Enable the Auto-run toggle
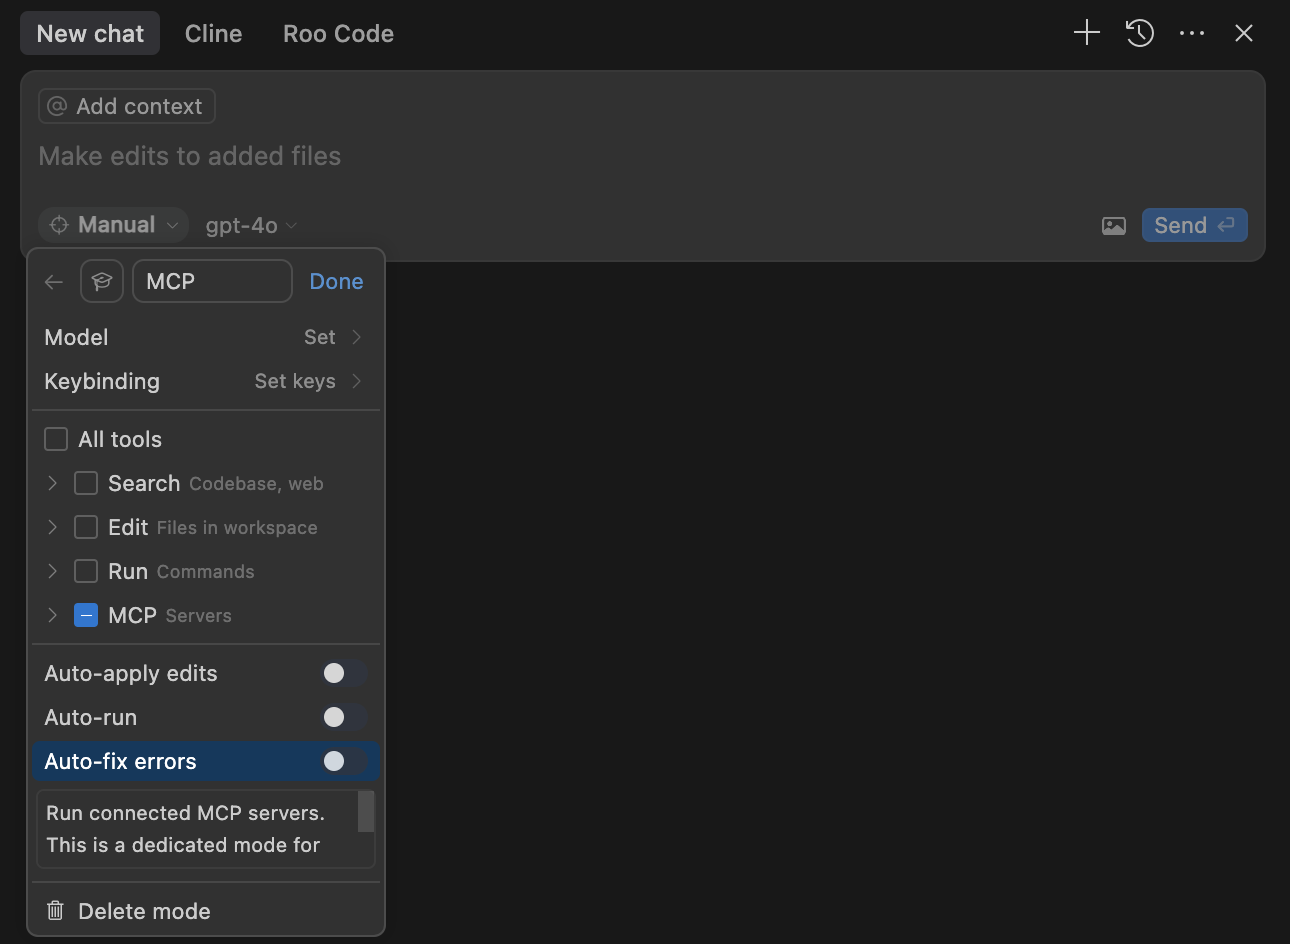 tap(343, 717)
